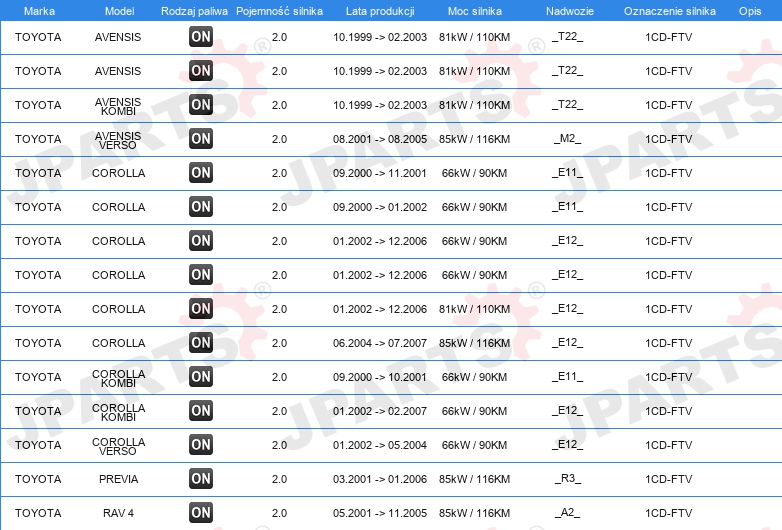Click the 06.2004 -> 07.2007 production years cell
Viewport: 782px width, 530px height.
coord(380,343)
